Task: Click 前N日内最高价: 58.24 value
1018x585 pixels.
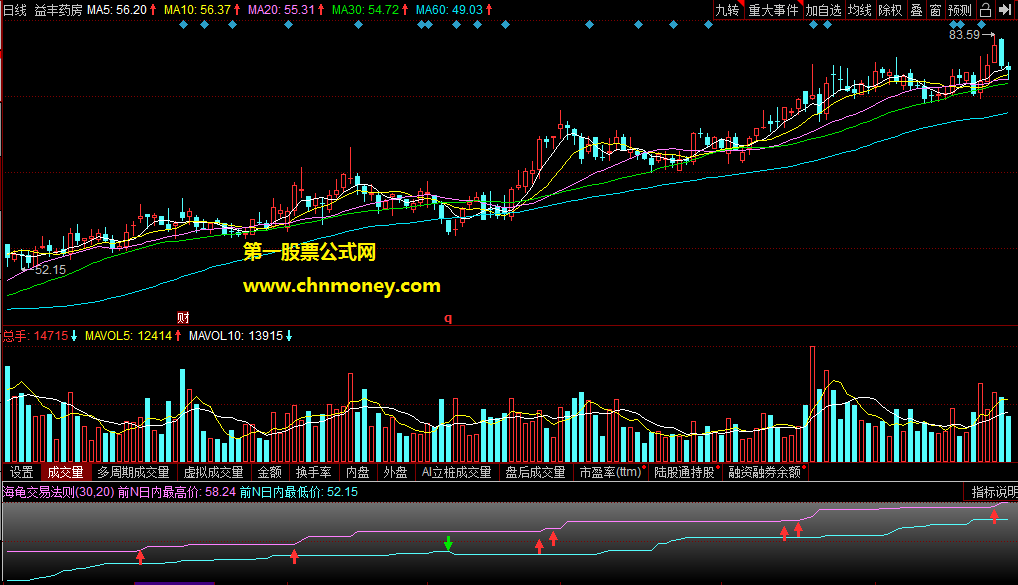Action: (x=177, y=492)
